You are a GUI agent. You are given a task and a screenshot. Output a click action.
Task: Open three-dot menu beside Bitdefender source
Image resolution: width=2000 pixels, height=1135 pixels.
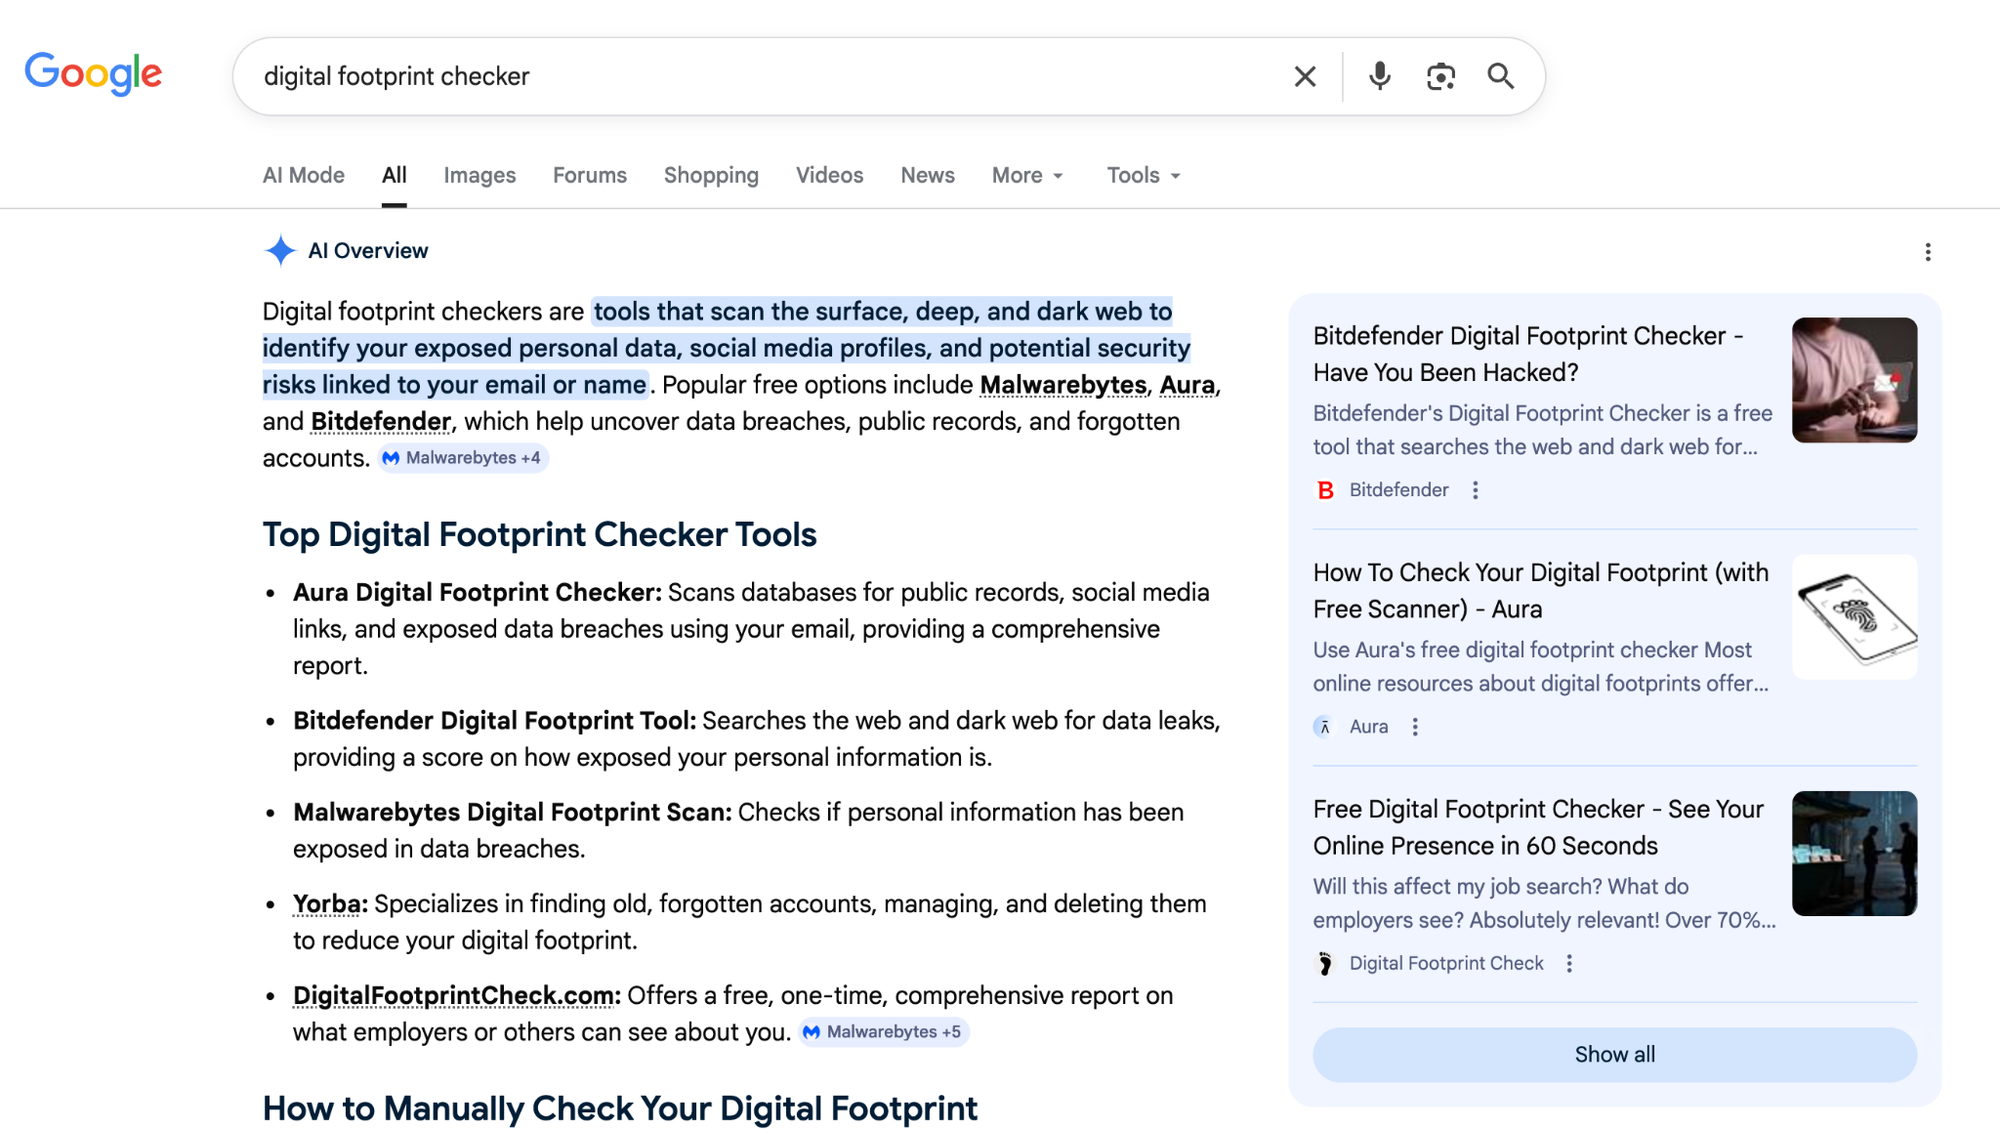1475,490
